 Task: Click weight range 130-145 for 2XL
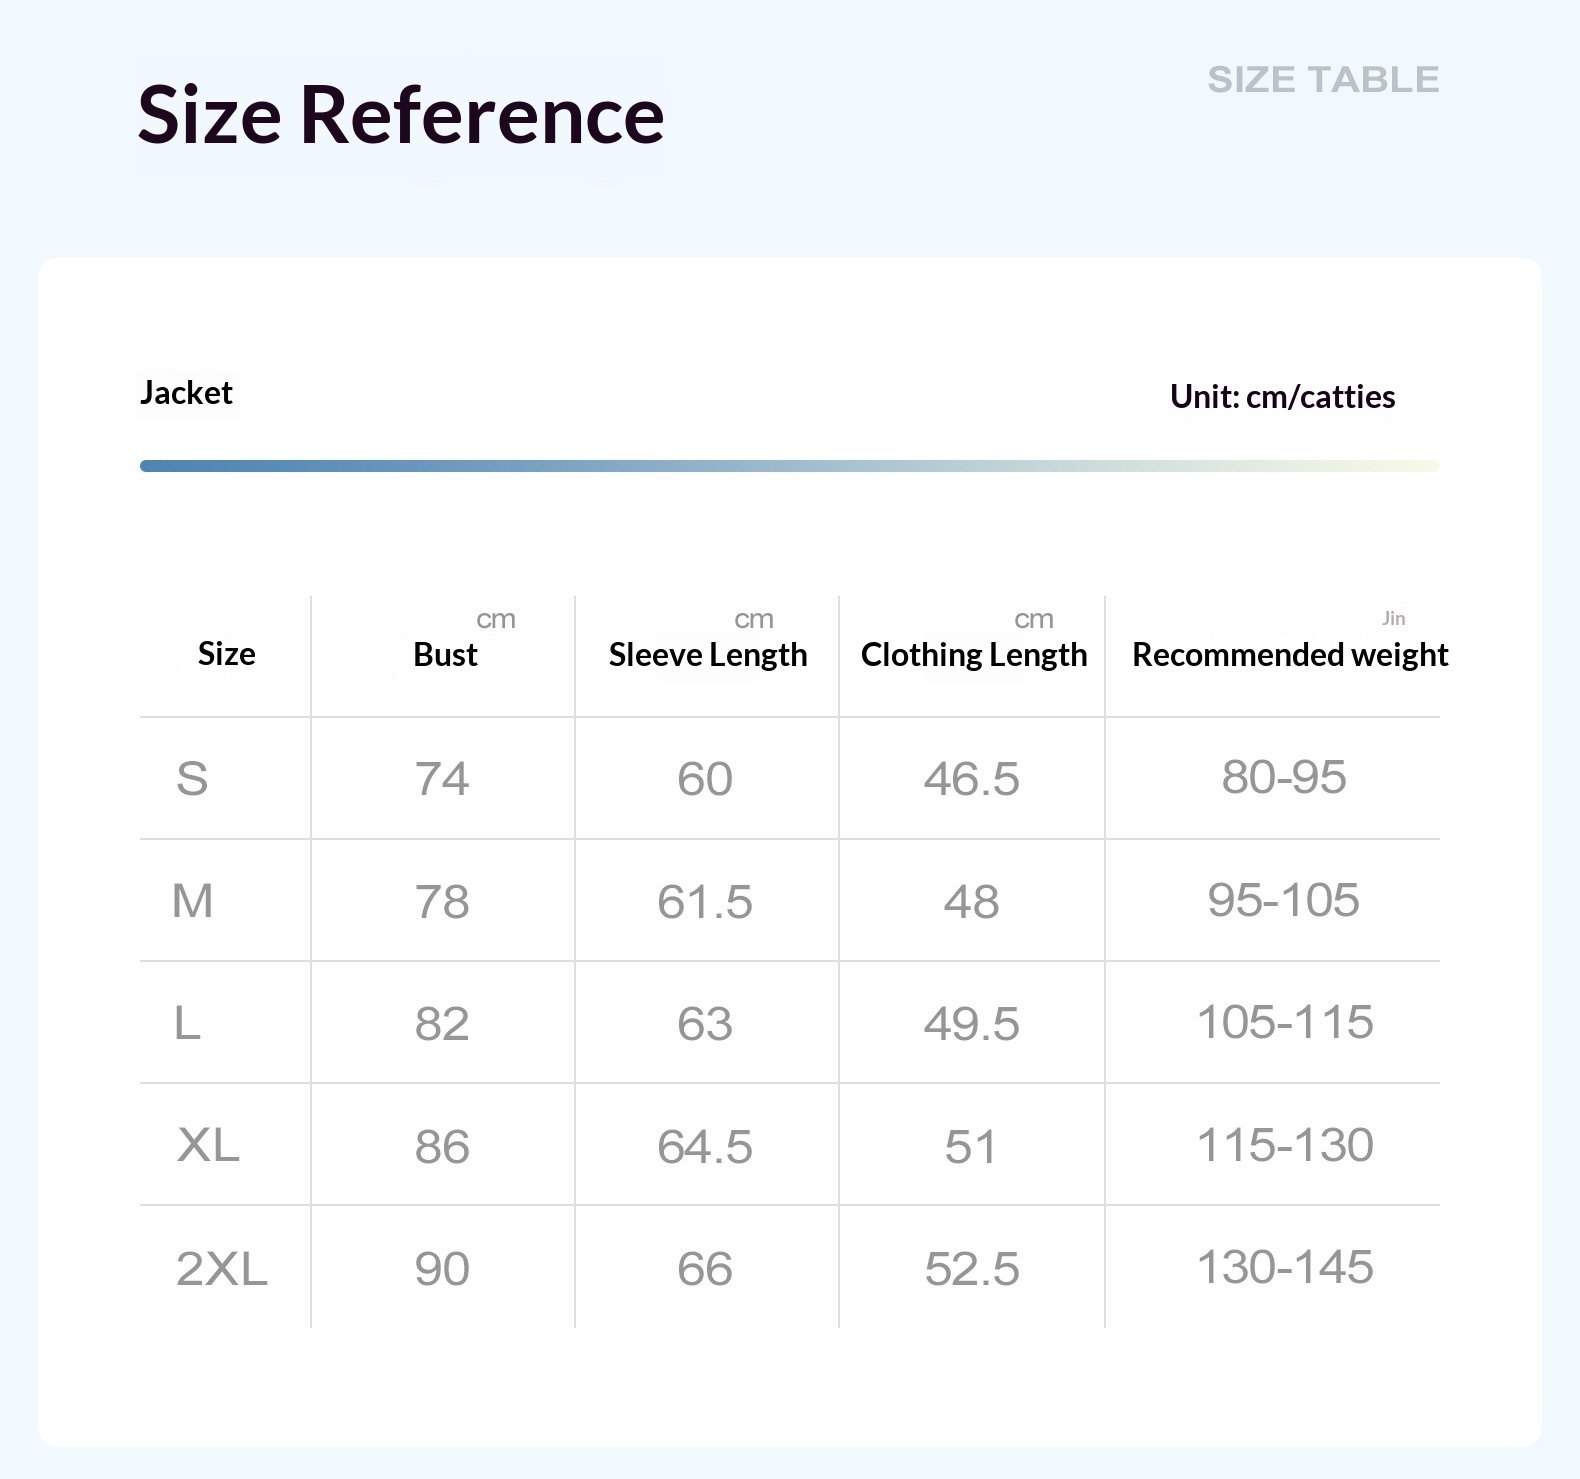click(1285, 1267)
